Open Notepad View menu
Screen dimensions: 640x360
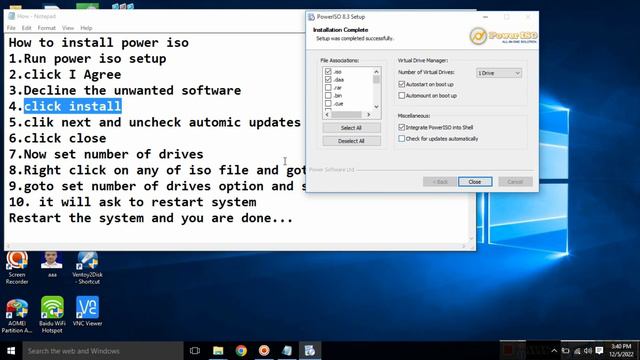[x=68, y=28]
